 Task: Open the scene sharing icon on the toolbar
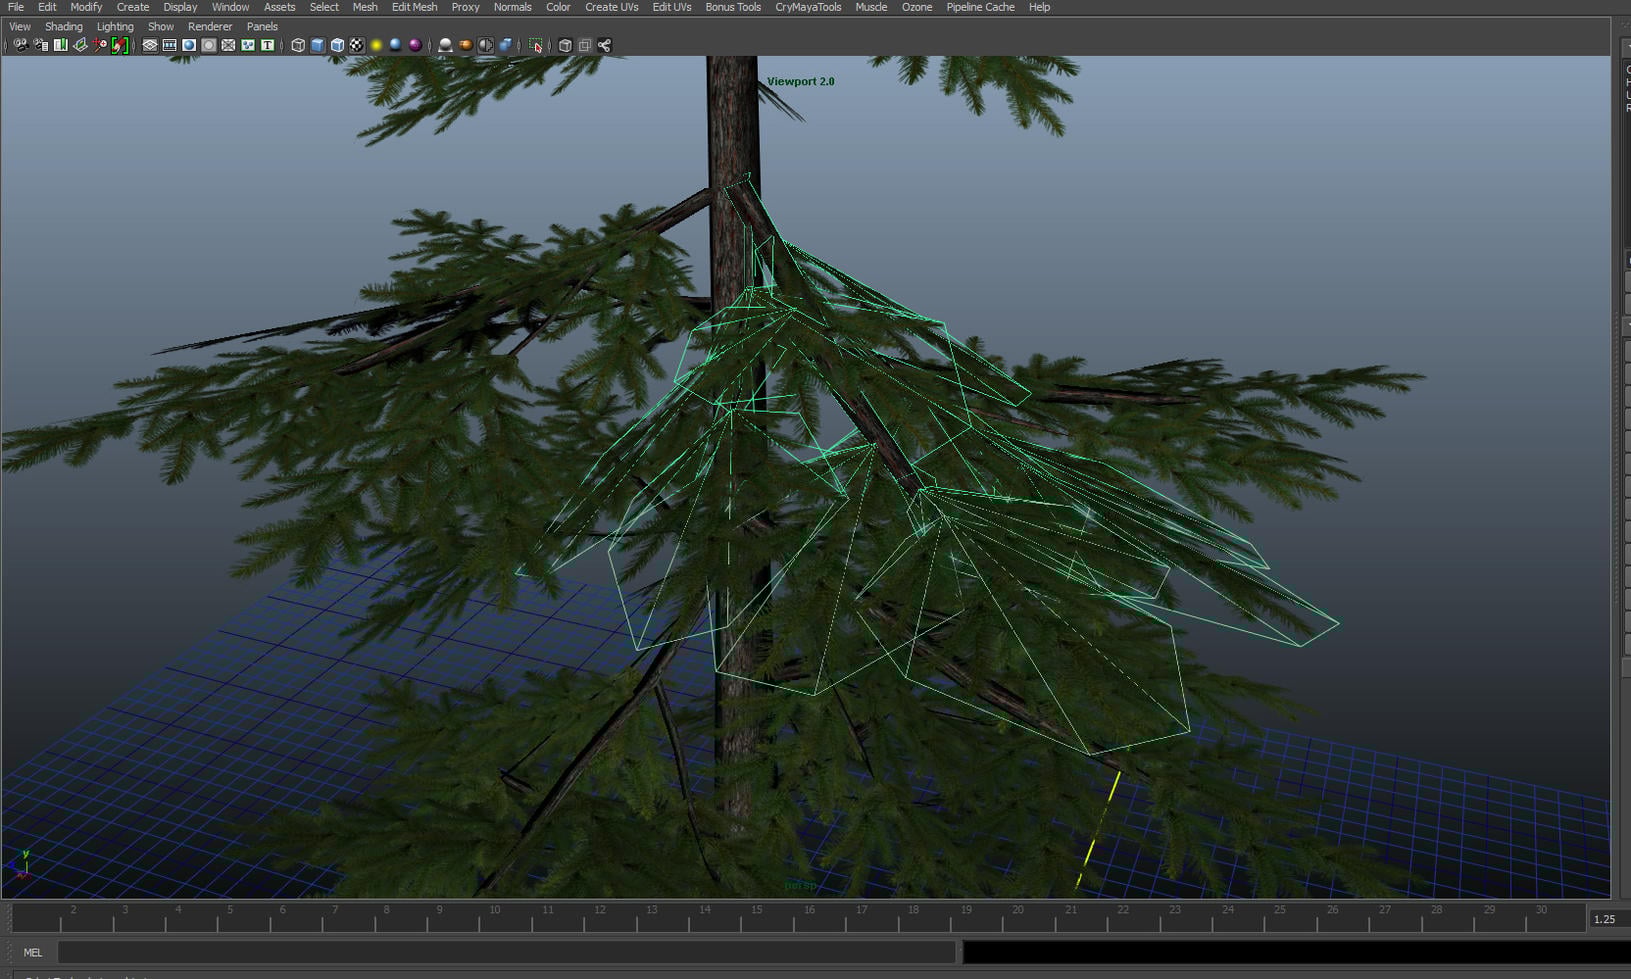(603, 45)
